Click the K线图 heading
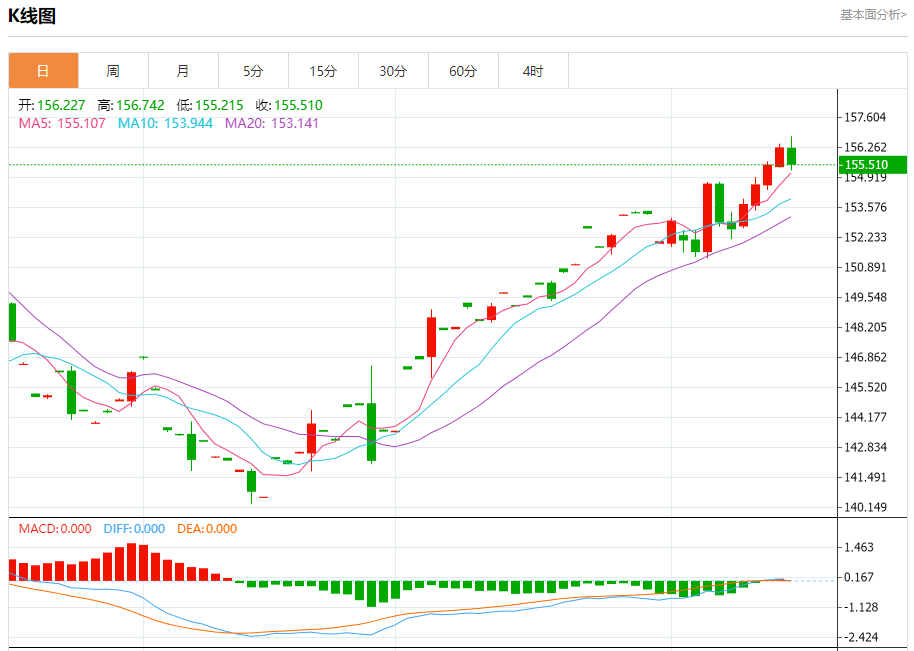The width and height of the screenshot is (914, 651). [32, 16]
